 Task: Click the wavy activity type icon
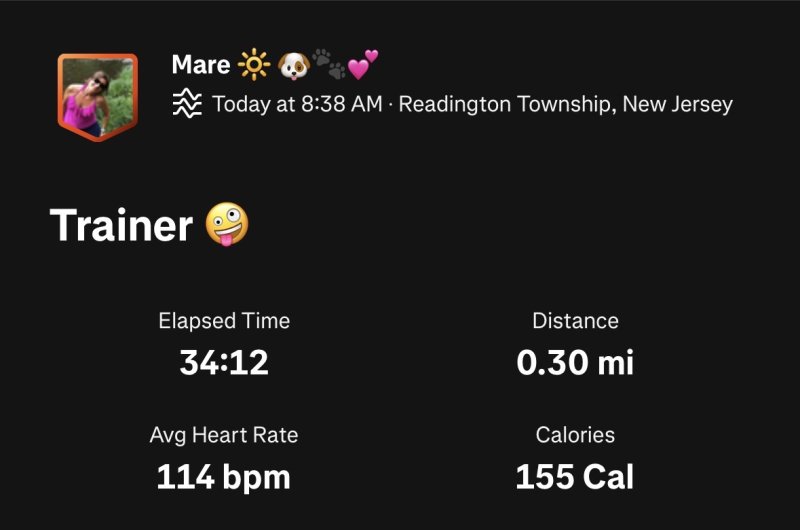click(x=187, y=104)
